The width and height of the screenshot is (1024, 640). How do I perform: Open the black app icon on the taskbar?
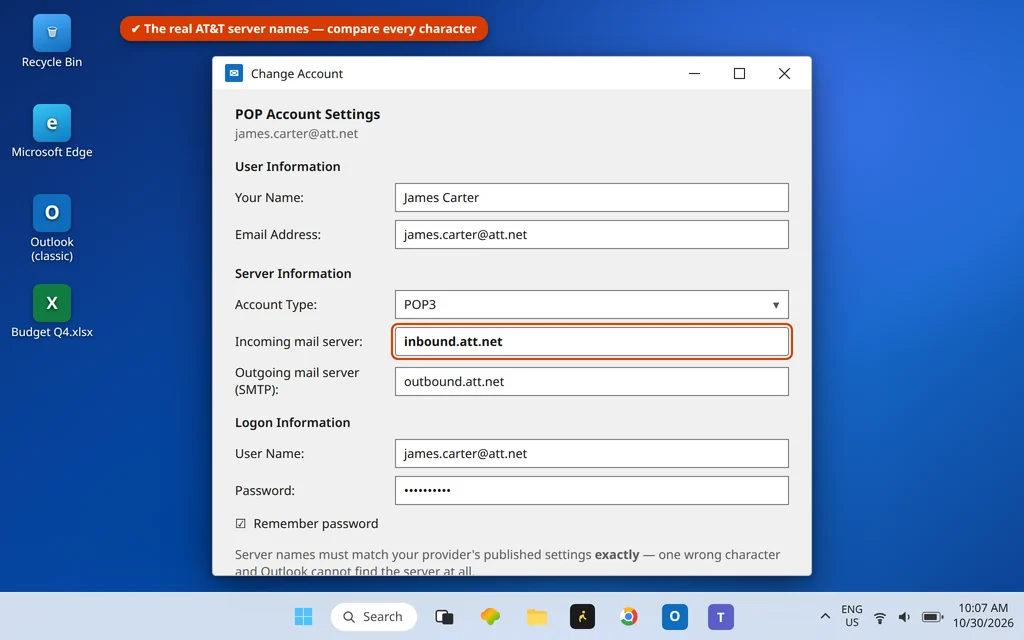(583, 616)
